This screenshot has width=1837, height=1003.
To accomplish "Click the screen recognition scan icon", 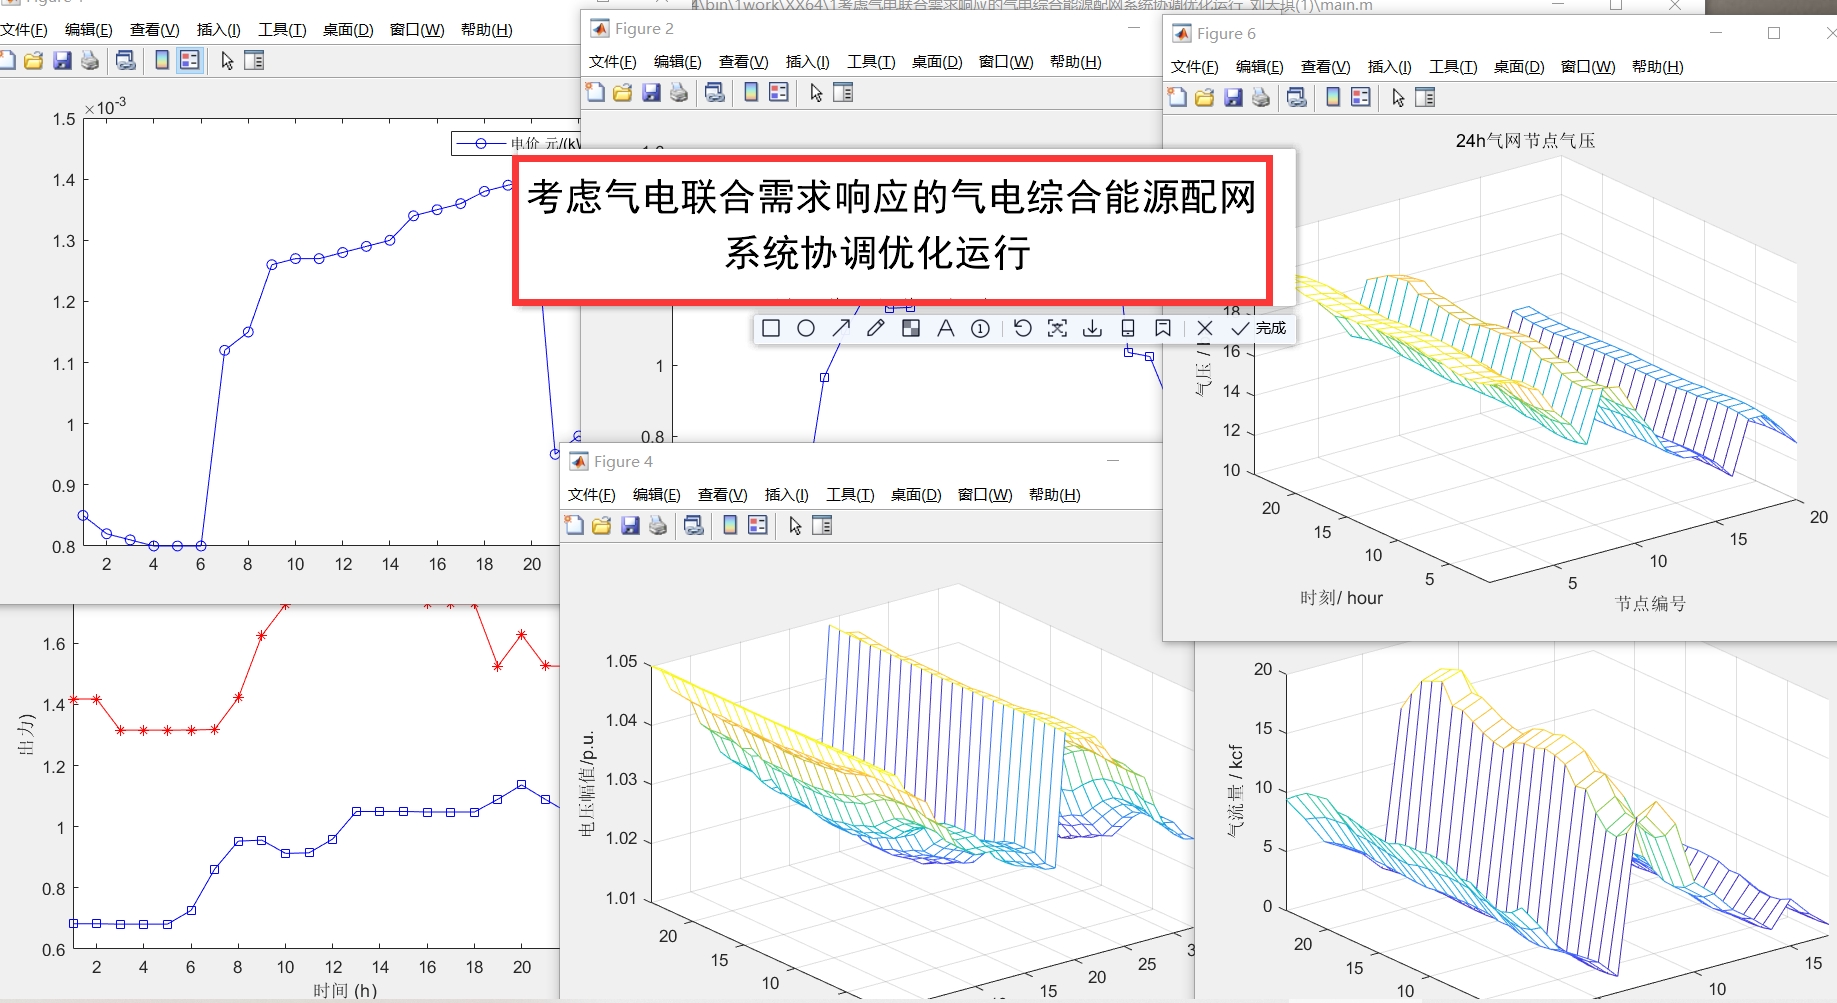I will 1057,328.
